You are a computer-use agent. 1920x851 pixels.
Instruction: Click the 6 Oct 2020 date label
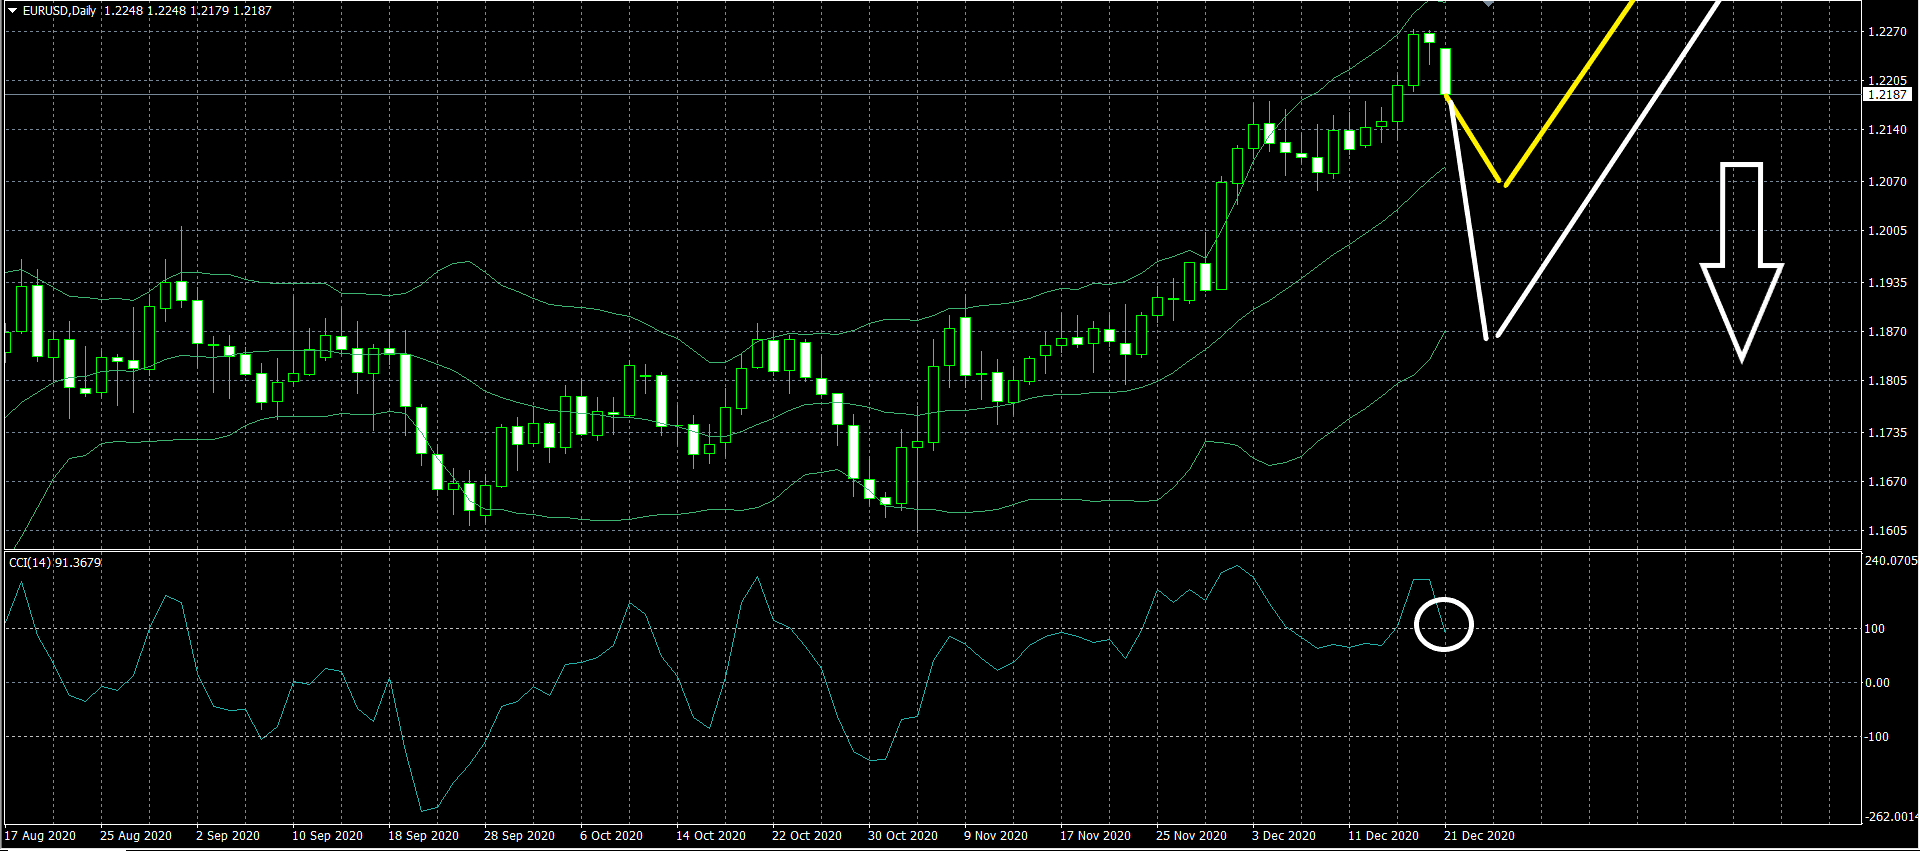(611, 836)
